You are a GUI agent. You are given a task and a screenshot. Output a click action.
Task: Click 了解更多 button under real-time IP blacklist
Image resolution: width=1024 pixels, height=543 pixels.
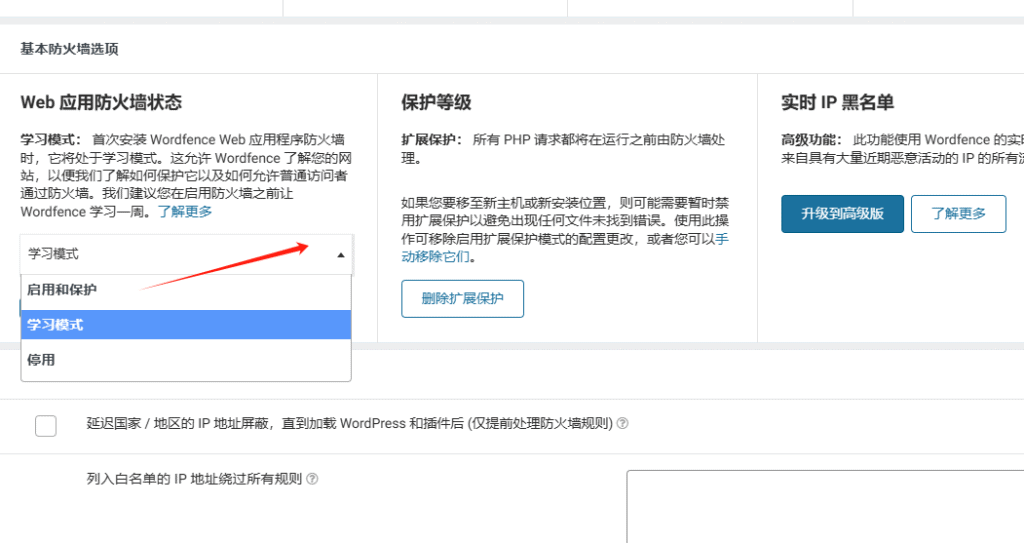click(x=958, y=214)
